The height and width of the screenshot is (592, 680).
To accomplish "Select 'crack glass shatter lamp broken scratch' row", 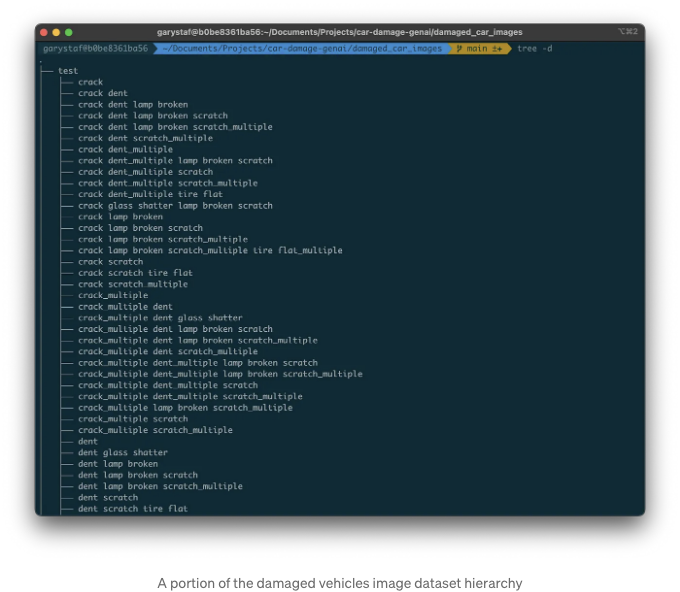I will [175, 206].
